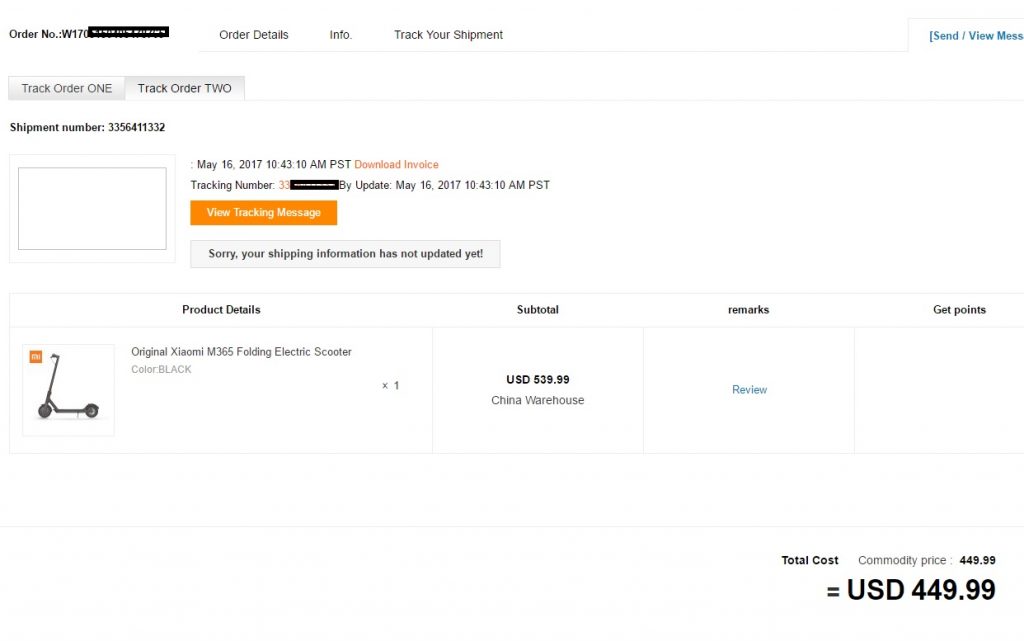Click the USD 539.99 subtotal value

click(x=537, y=379)
